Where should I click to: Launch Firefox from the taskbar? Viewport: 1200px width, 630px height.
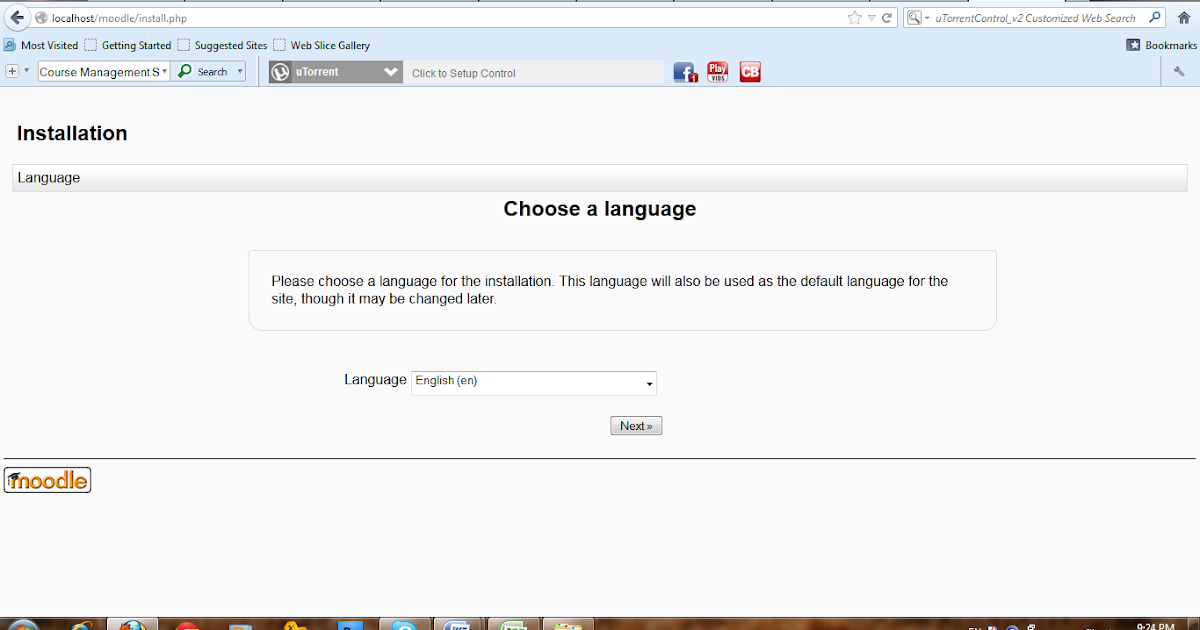point(131,623)
